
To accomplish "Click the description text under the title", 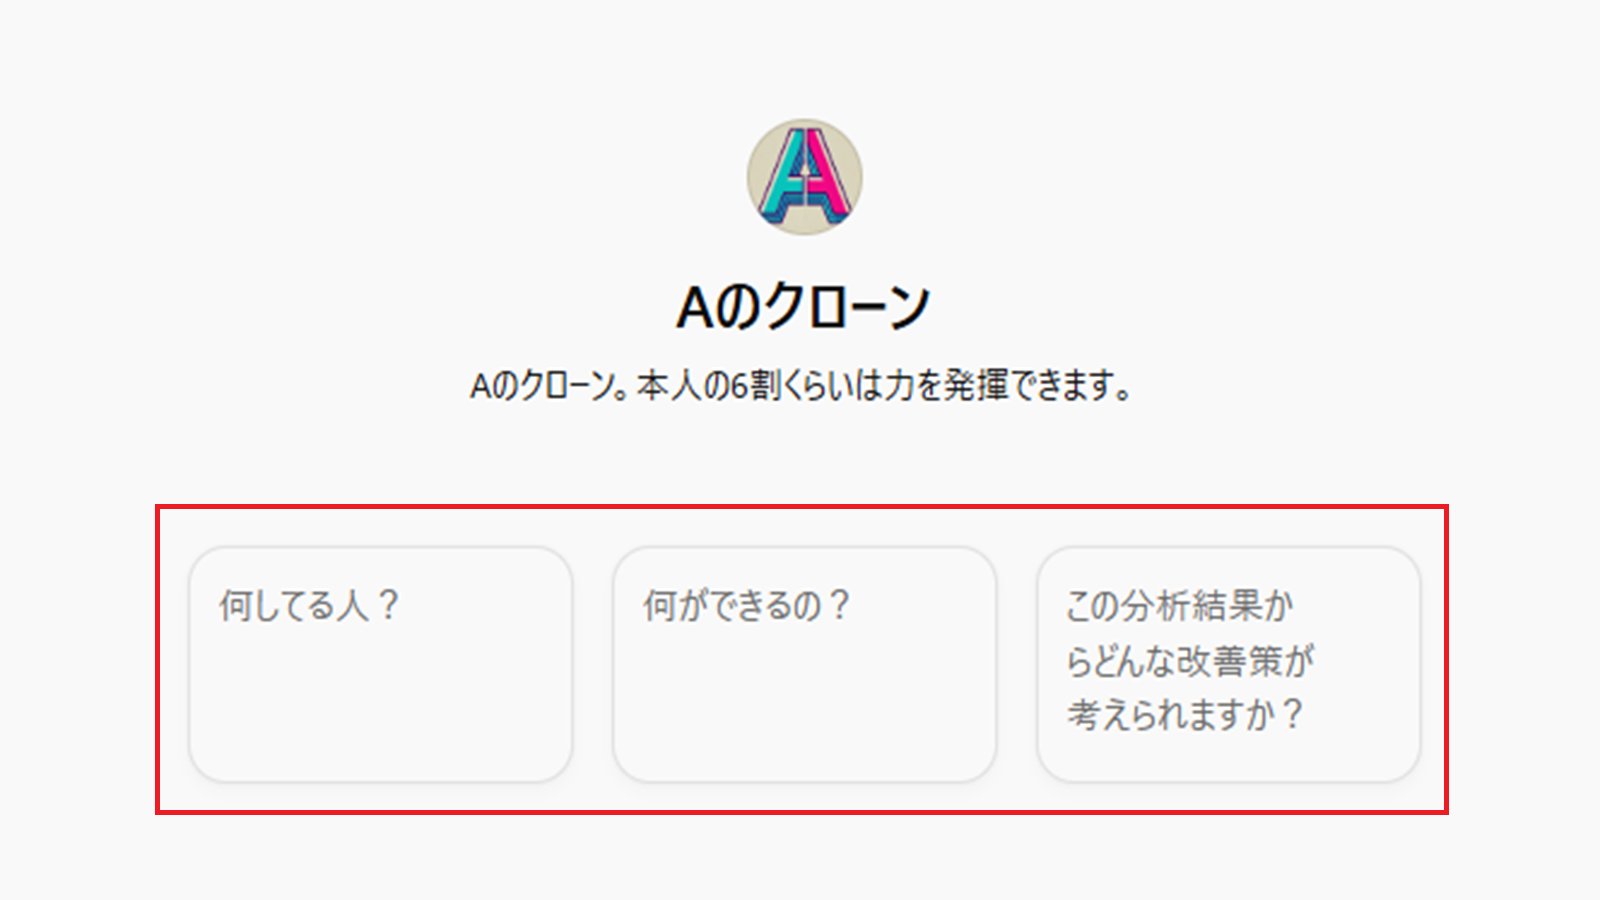I will pyautogui.click(x=800, y=386).
